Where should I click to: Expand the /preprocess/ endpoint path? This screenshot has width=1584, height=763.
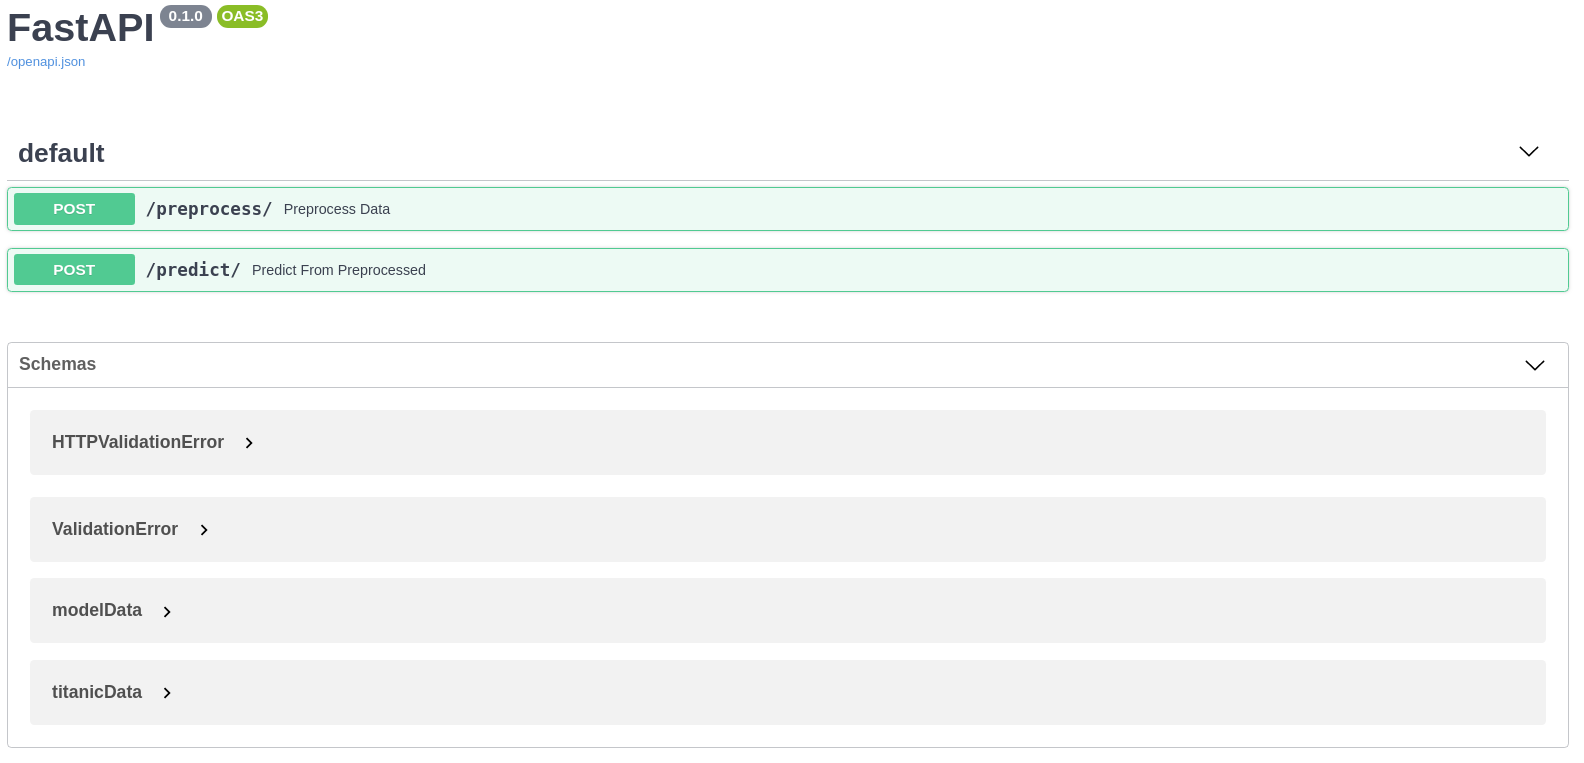209,209
